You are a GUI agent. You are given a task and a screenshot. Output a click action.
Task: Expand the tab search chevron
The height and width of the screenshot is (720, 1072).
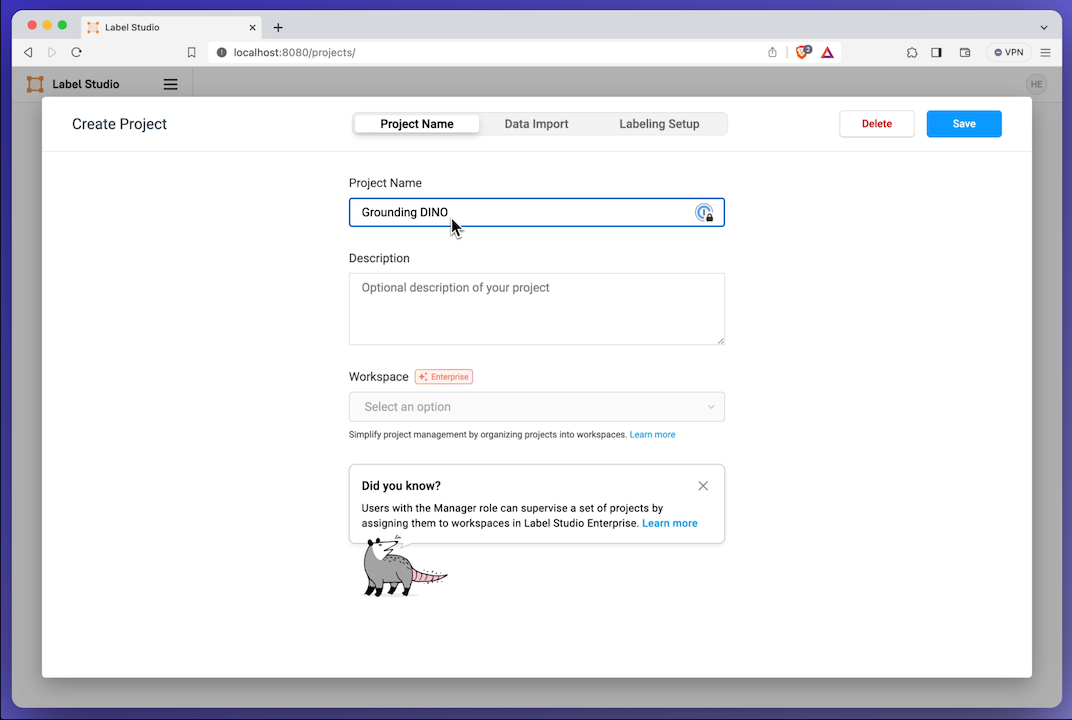point(1044,28)
